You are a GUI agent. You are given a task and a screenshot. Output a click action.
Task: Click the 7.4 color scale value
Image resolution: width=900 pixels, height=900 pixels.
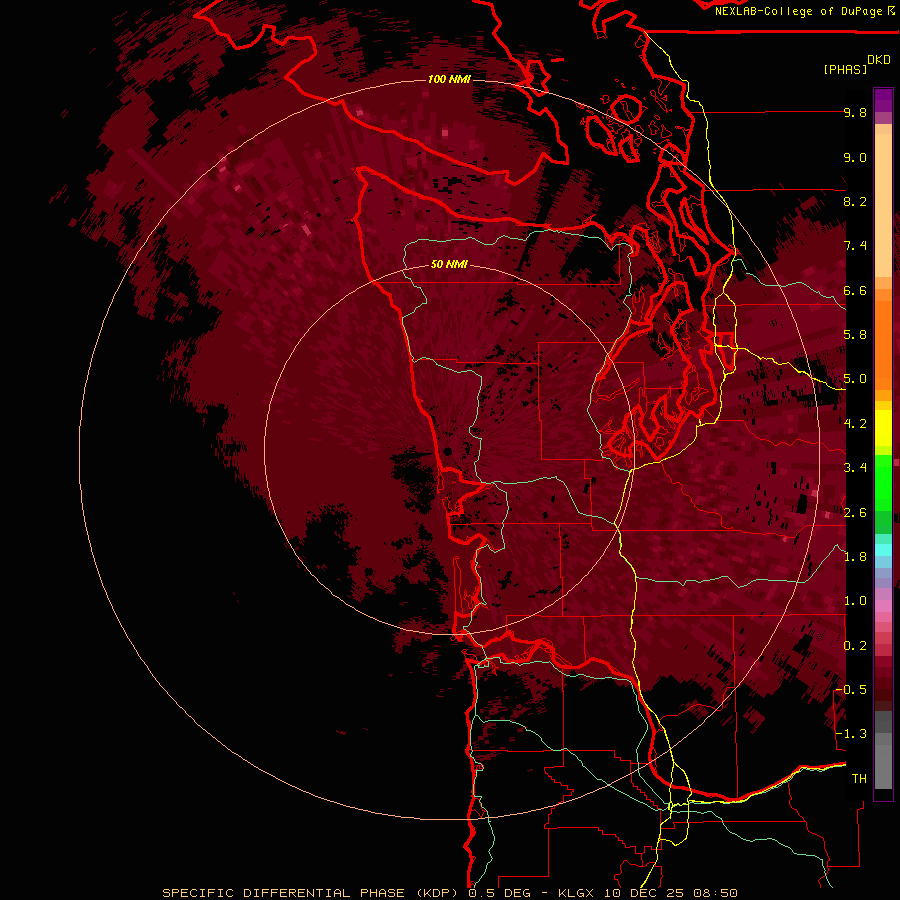(x=855, y=246)
